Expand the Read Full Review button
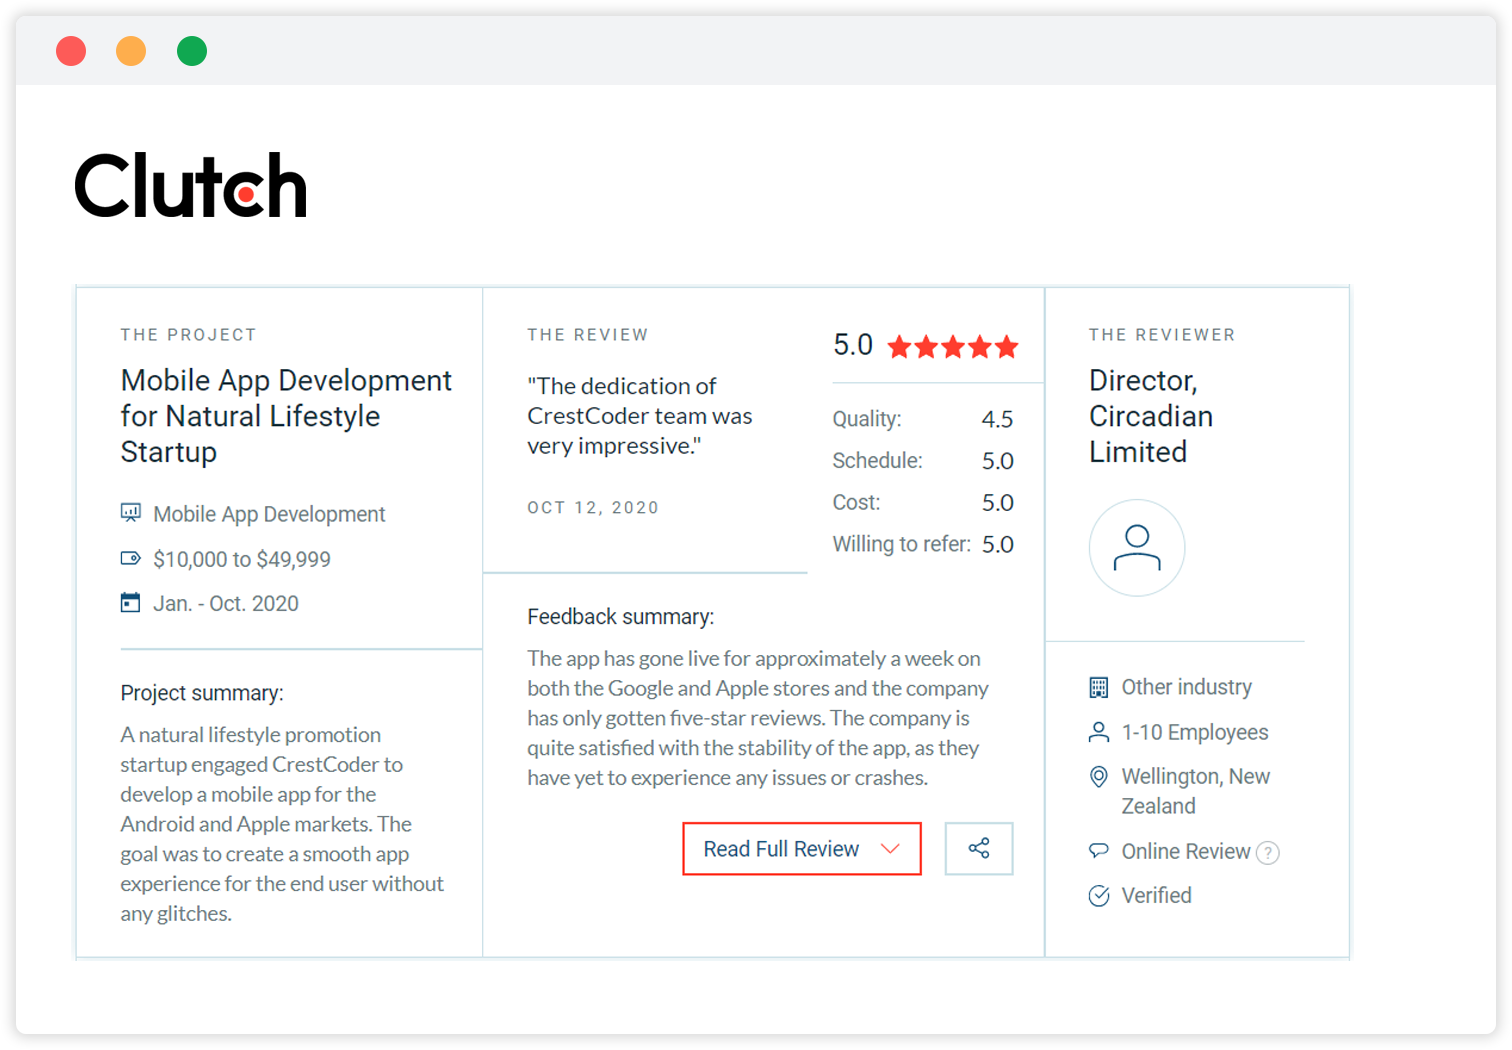The width and height of the screenshot is (1512, 1050). pos(781,849)
